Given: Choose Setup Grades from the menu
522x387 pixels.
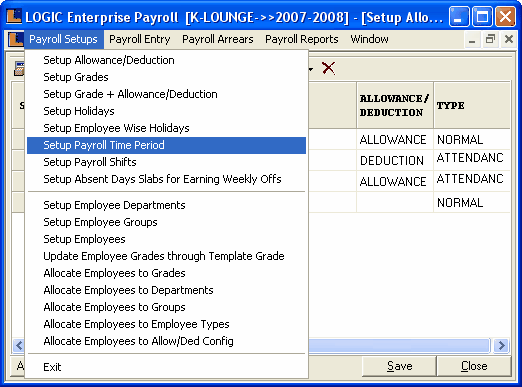Looking at the screenshot, I should (166, 77).
